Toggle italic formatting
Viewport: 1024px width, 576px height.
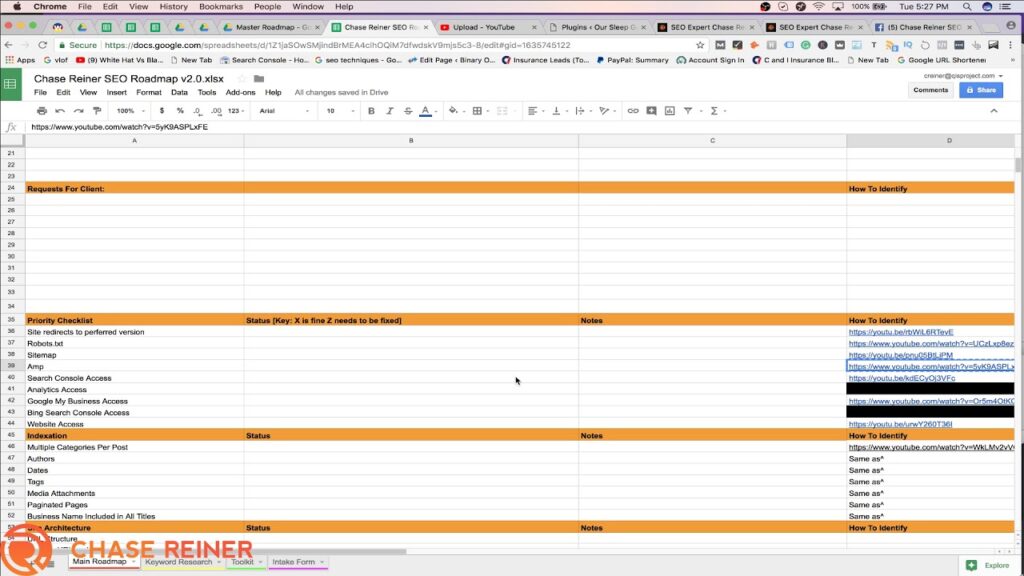[x=389, y=111]
